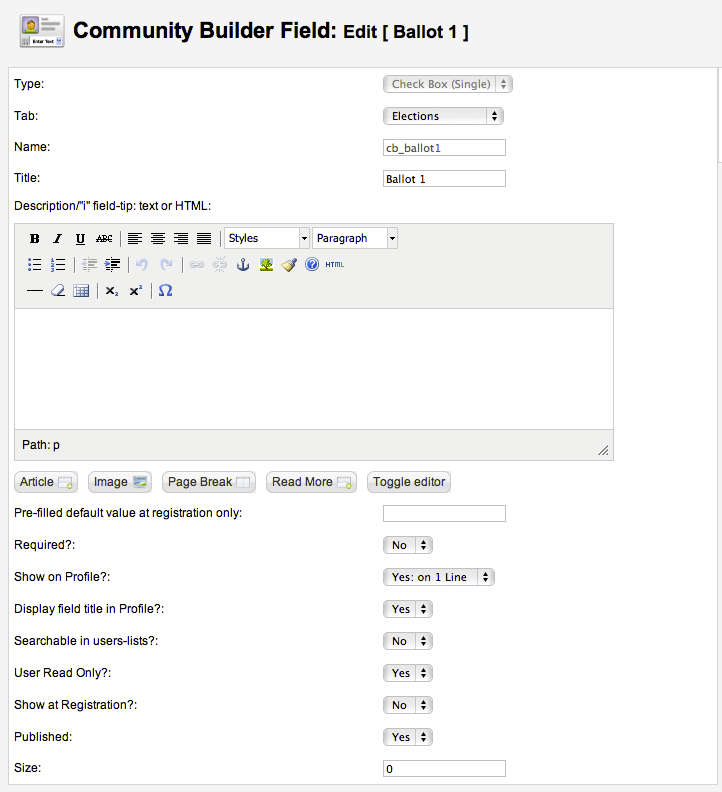Toggle bold formatting in the editor
The image size is (722, 792).
tap(35, 239)
